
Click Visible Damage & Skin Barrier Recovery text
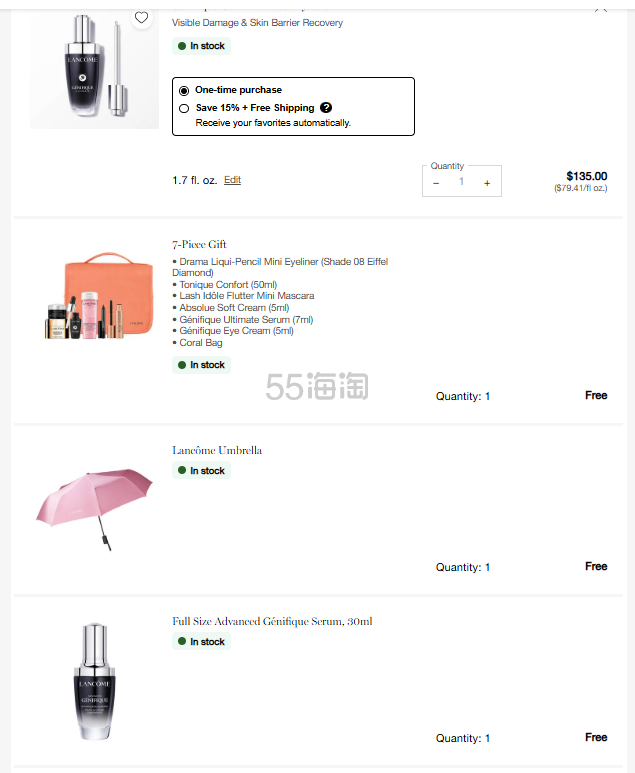pyautogui.click(x=257, y=23)
